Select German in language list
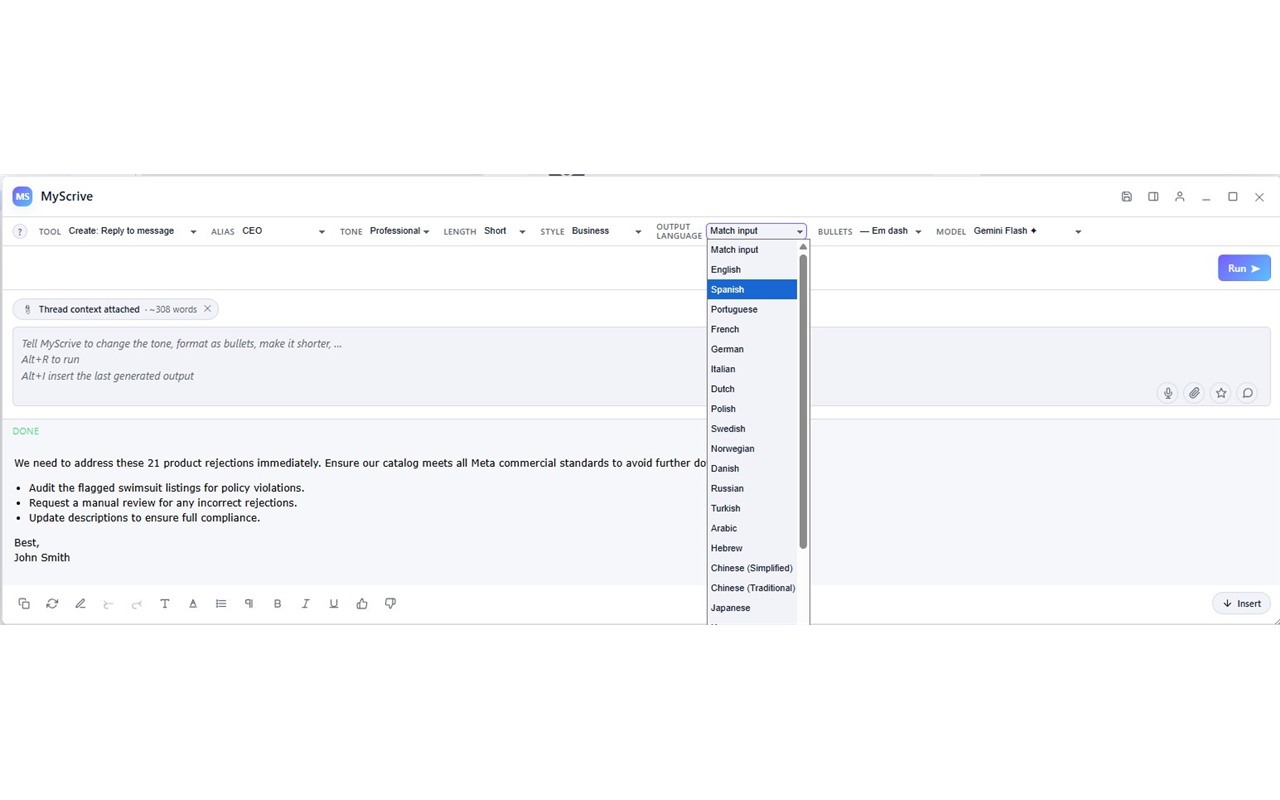The width and height of the screenshot is (1280, 800). 752,349
